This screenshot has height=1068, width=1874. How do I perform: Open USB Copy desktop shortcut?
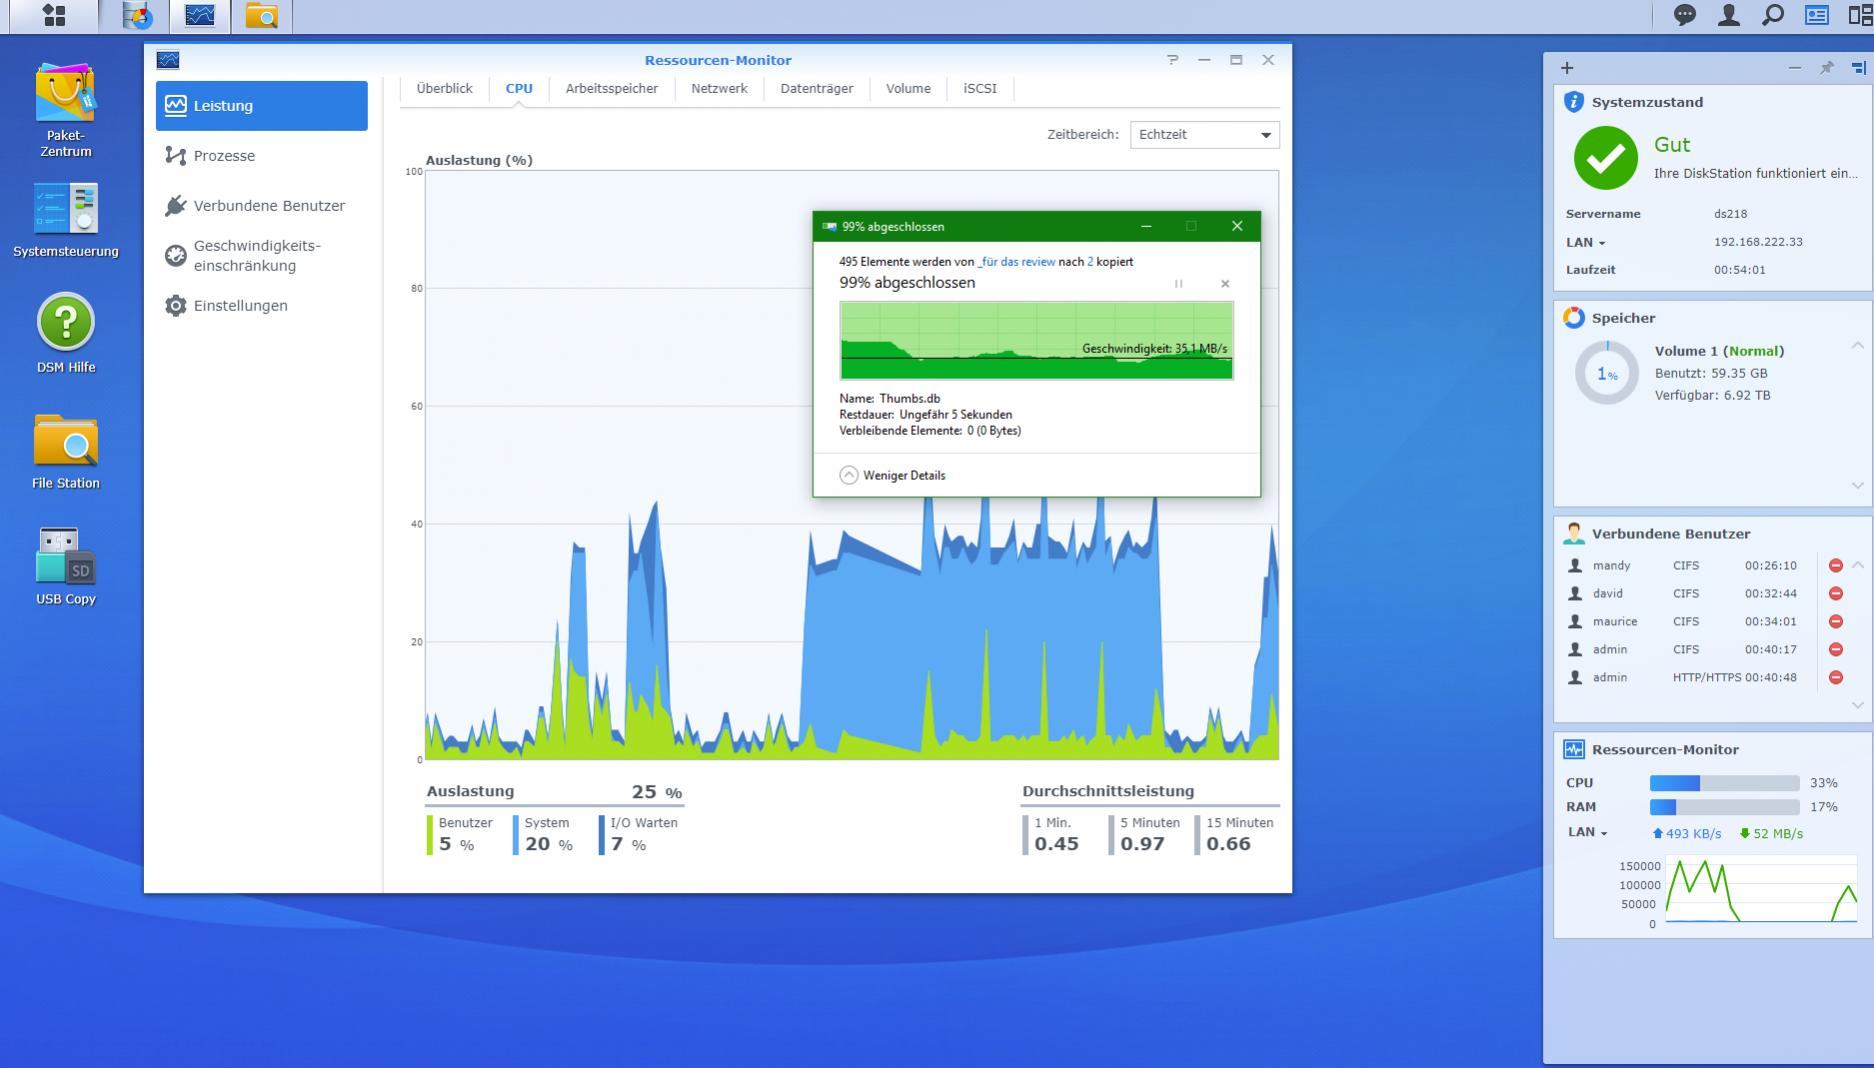[x=66, y=567]
